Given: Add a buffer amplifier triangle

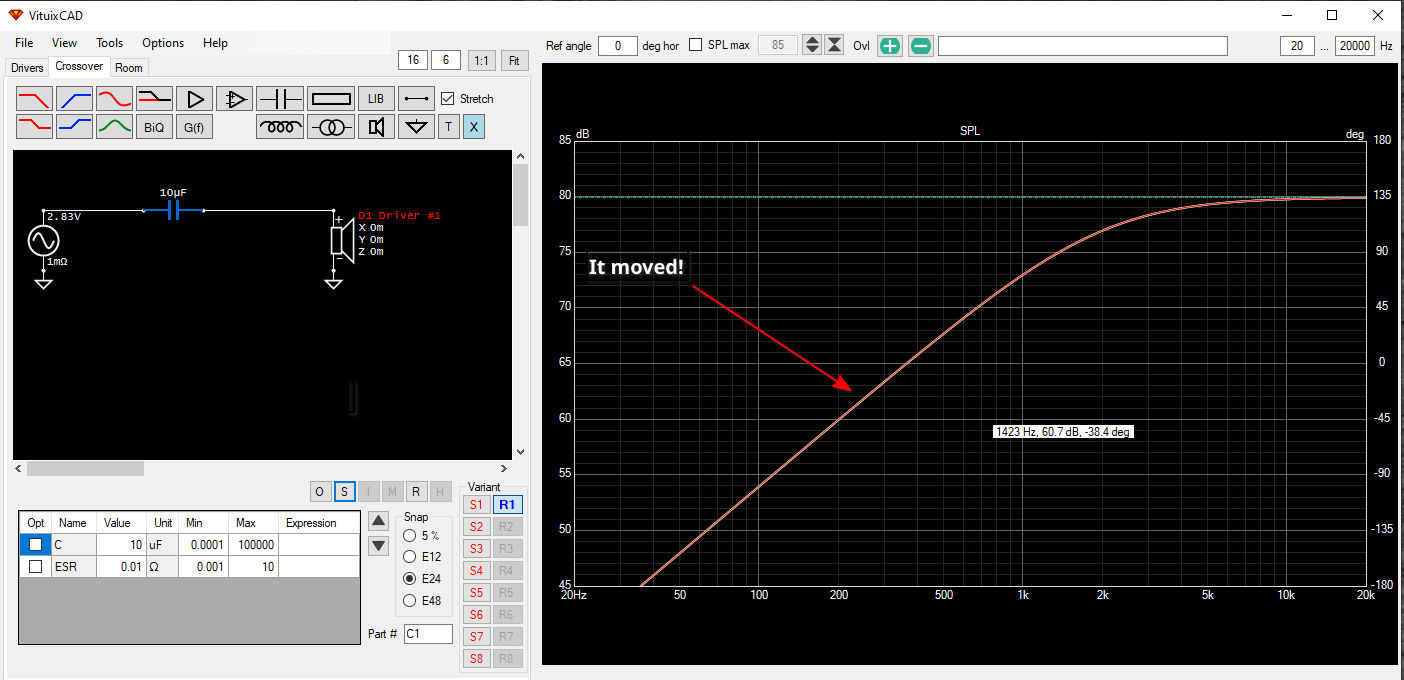Looking at the screenshot, I should click(195, 99).
